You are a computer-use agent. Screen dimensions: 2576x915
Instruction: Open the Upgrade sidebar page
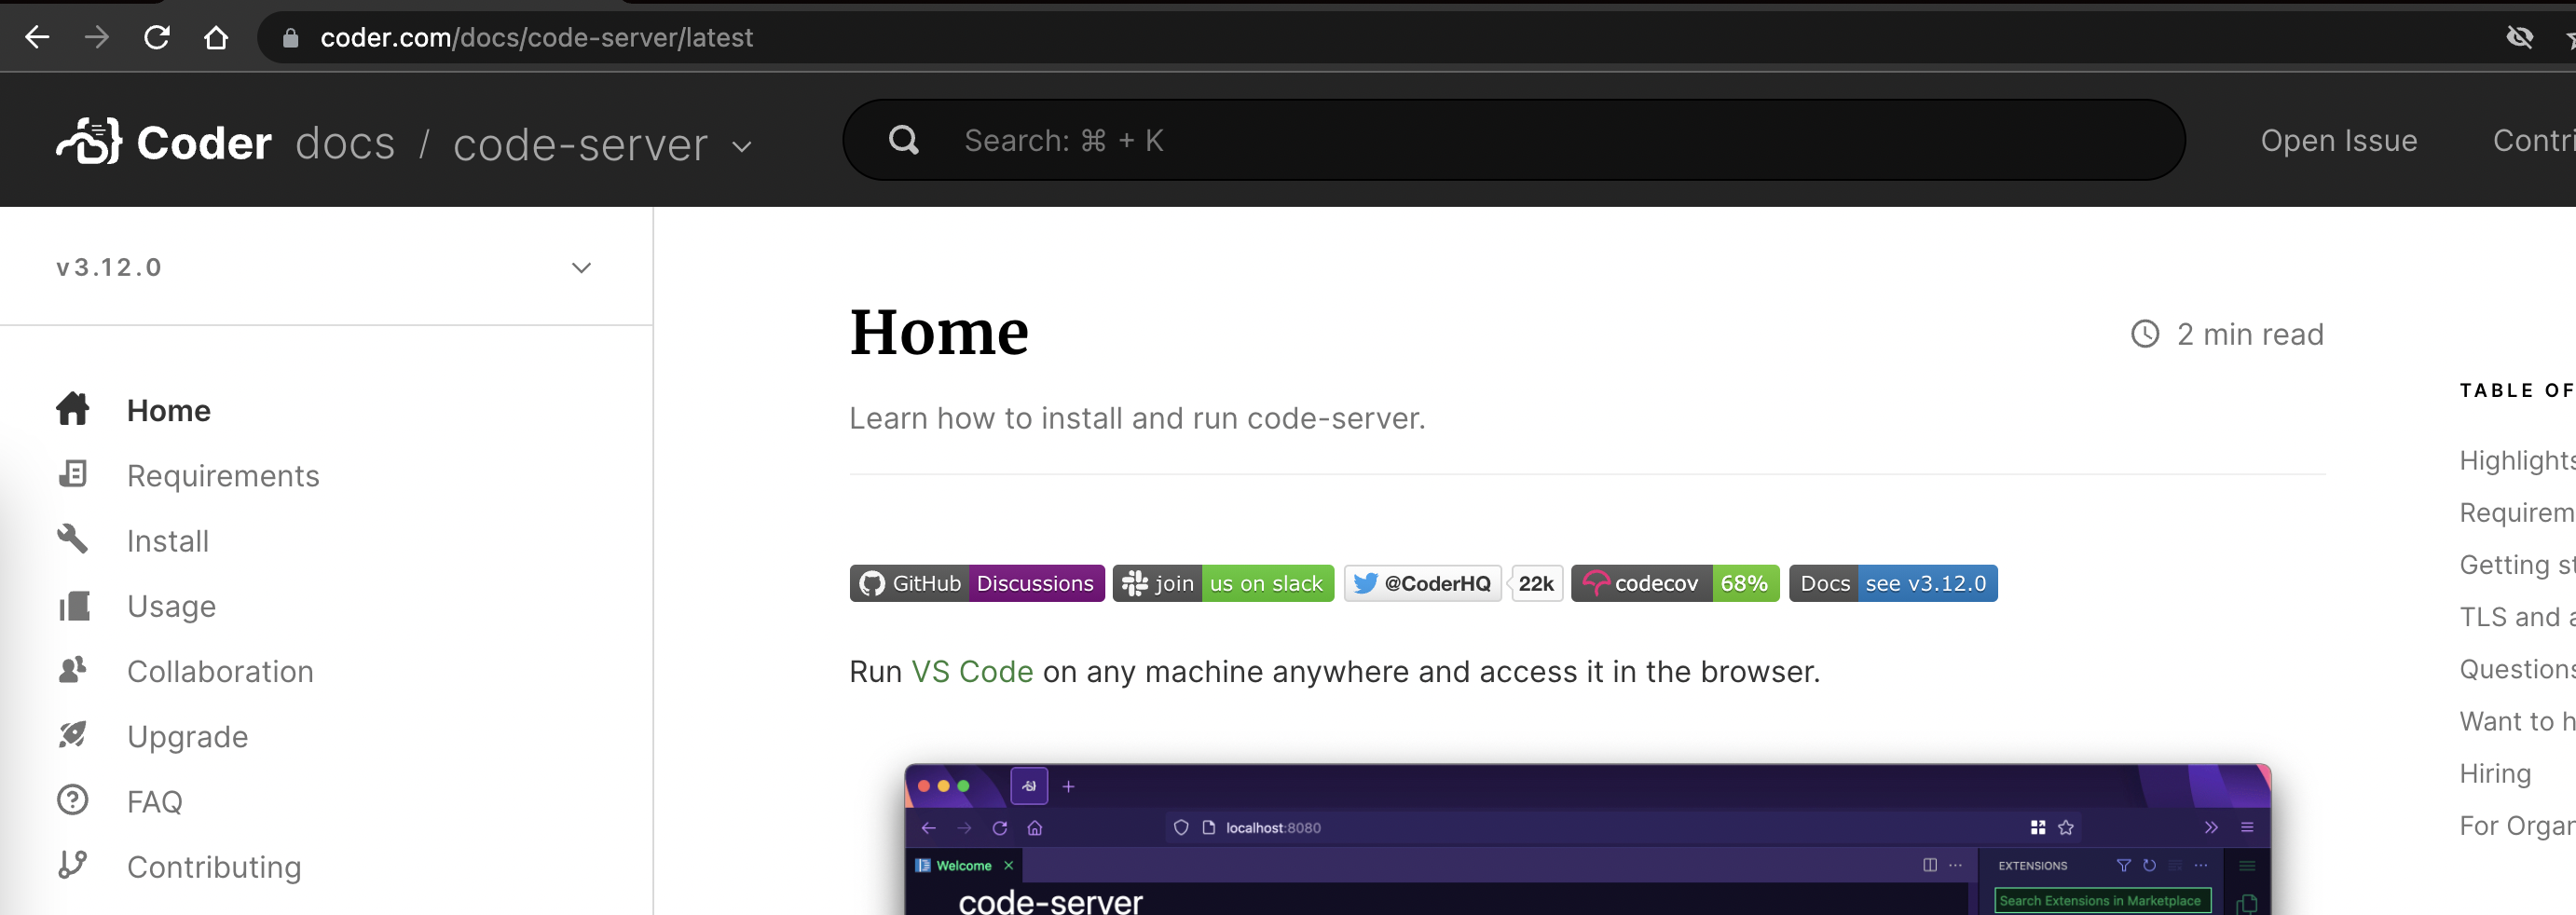point(187,736)
